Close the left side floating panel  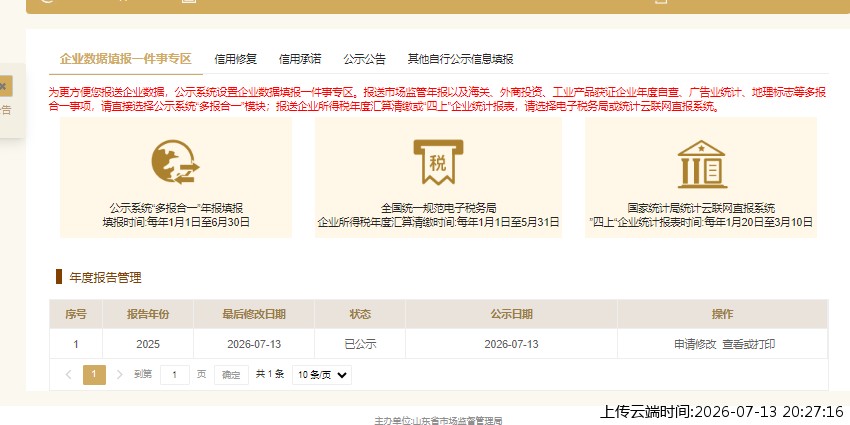tap(3, 86)
